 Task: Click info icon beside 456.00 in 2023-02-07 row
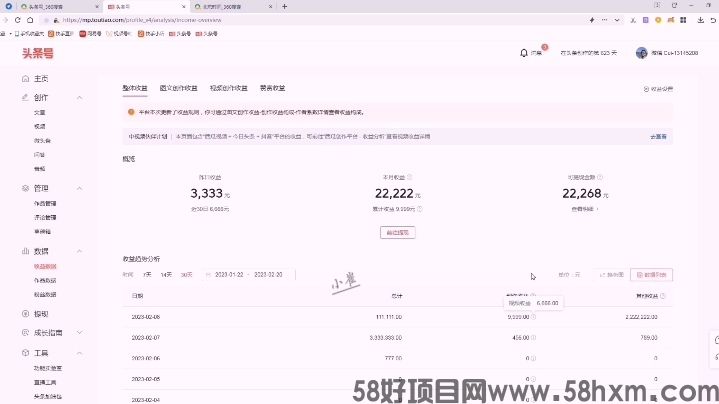pyautogui.click(x=533, y=338)
